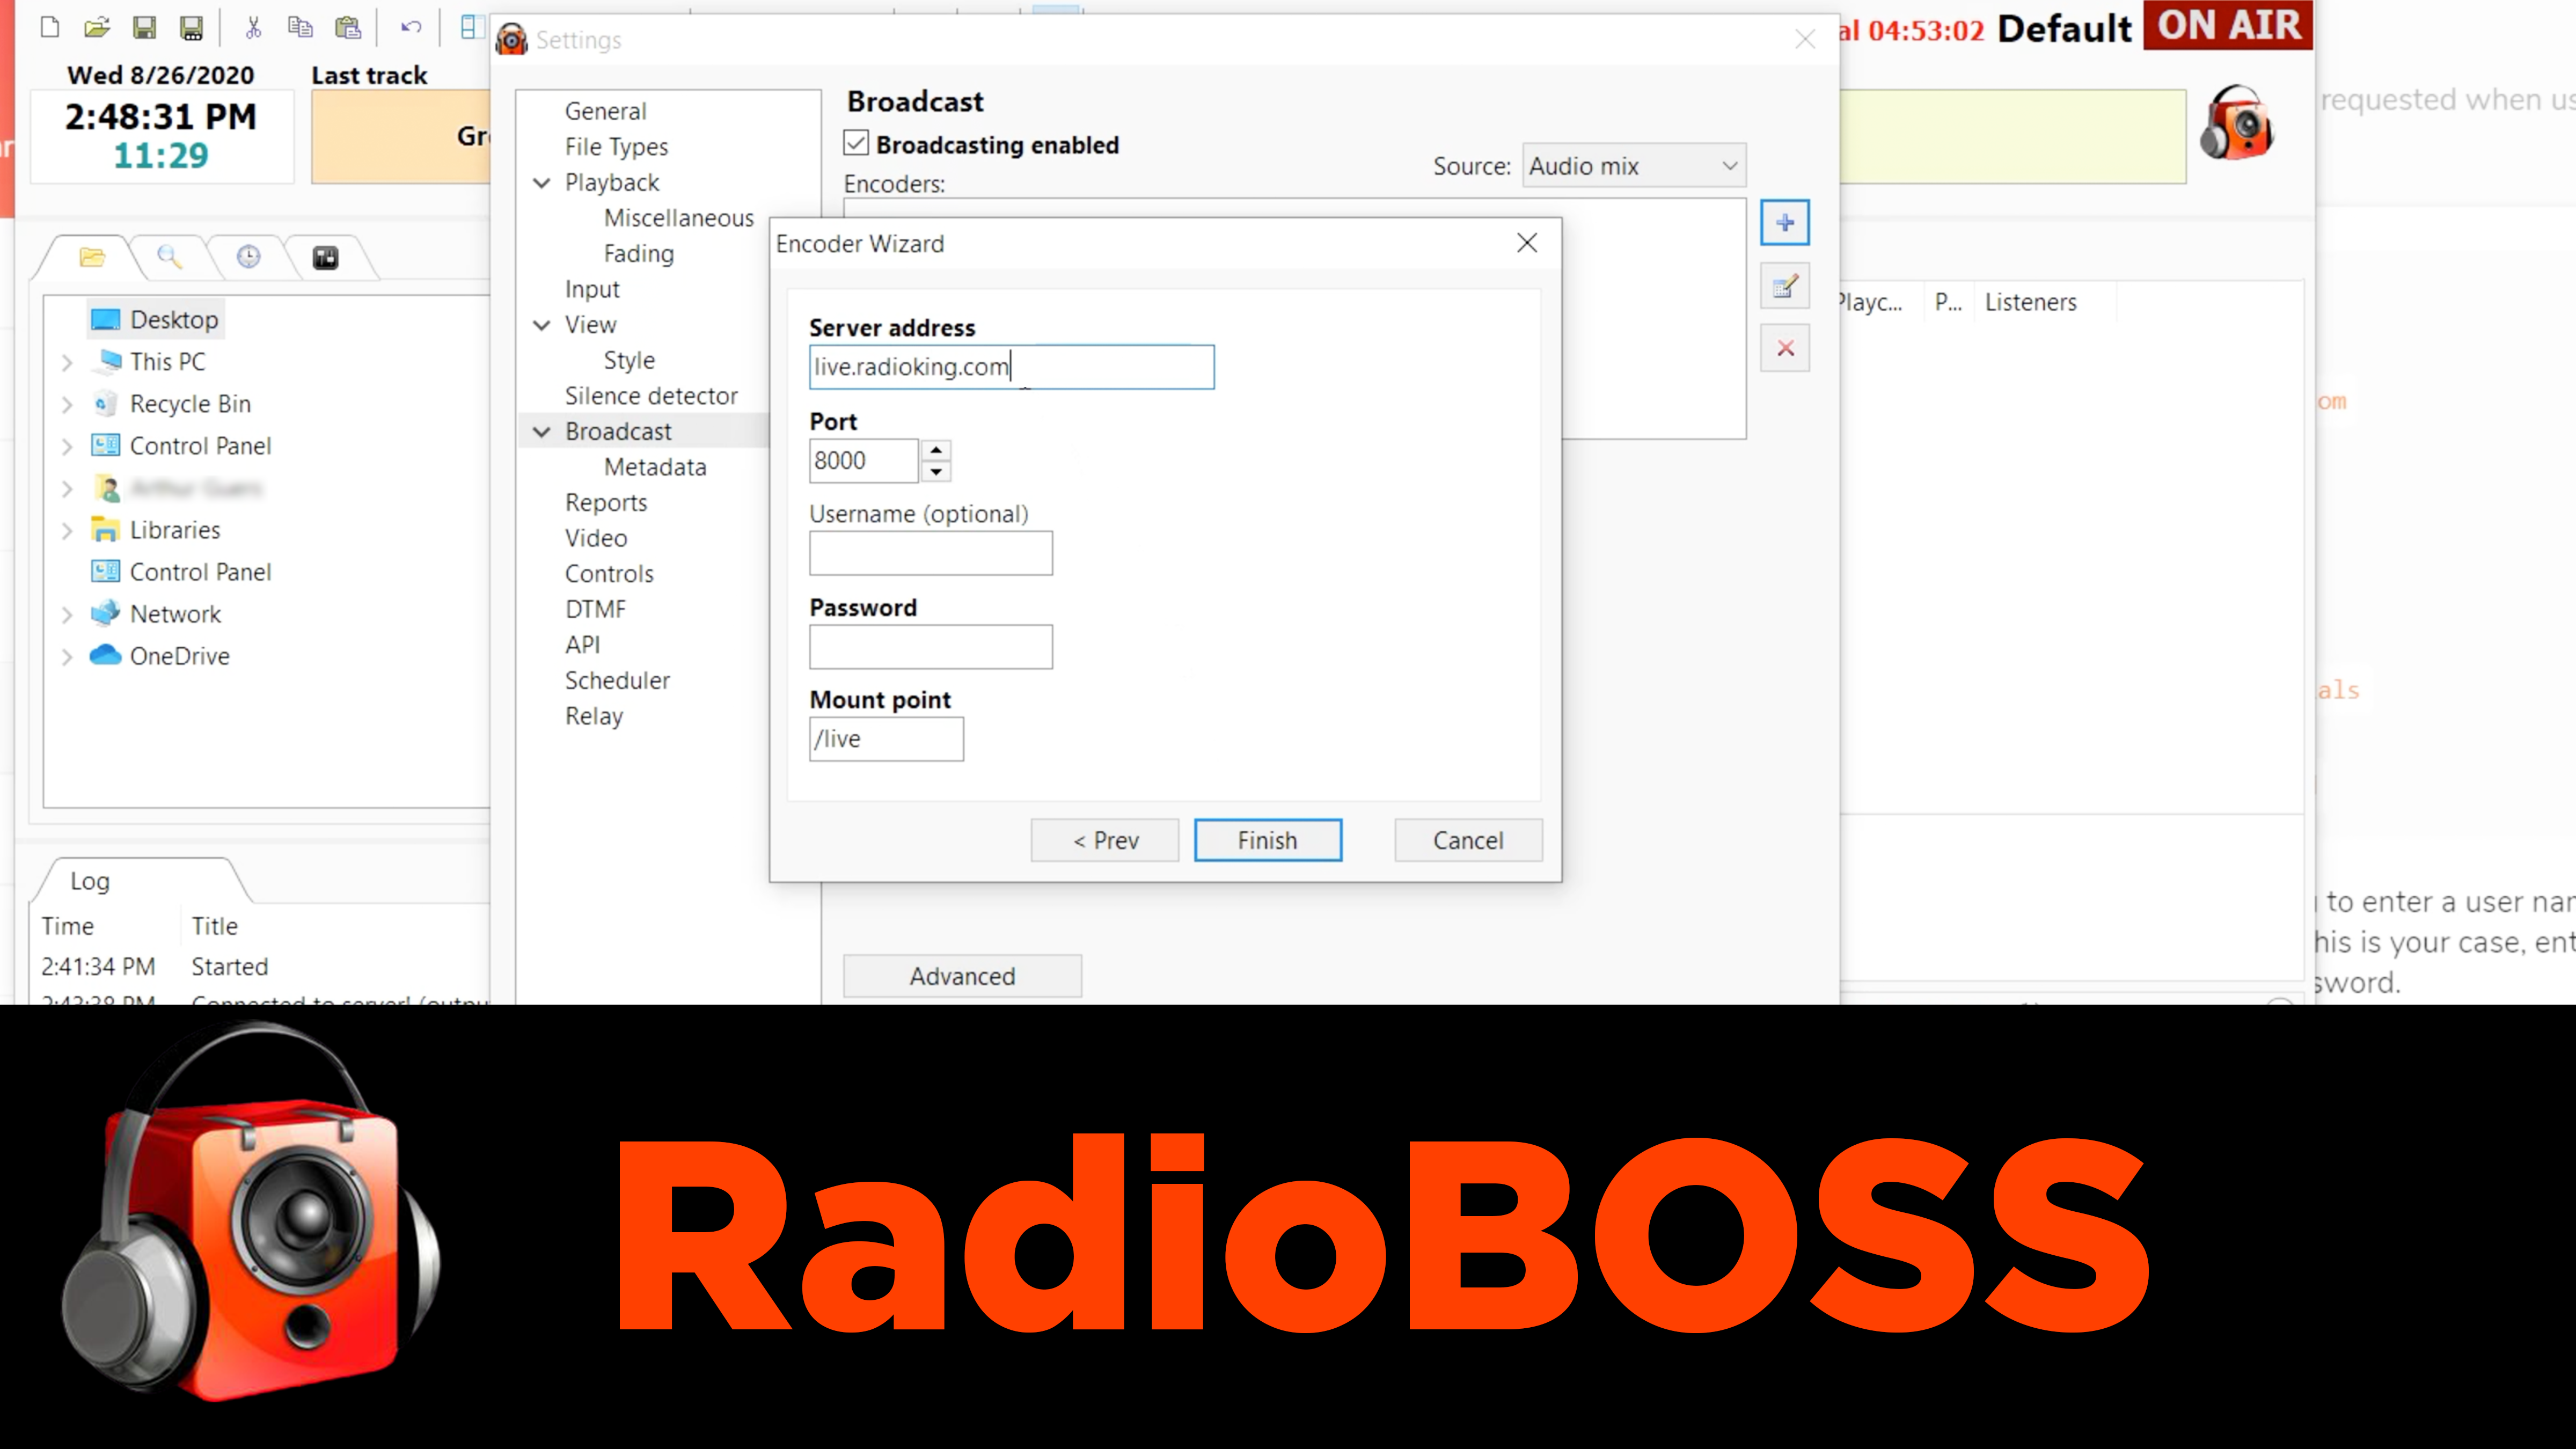The height and width of the screenshot is (1449, 2576).
Task: Click the Listeners column header
Action: pos(2030,302)
